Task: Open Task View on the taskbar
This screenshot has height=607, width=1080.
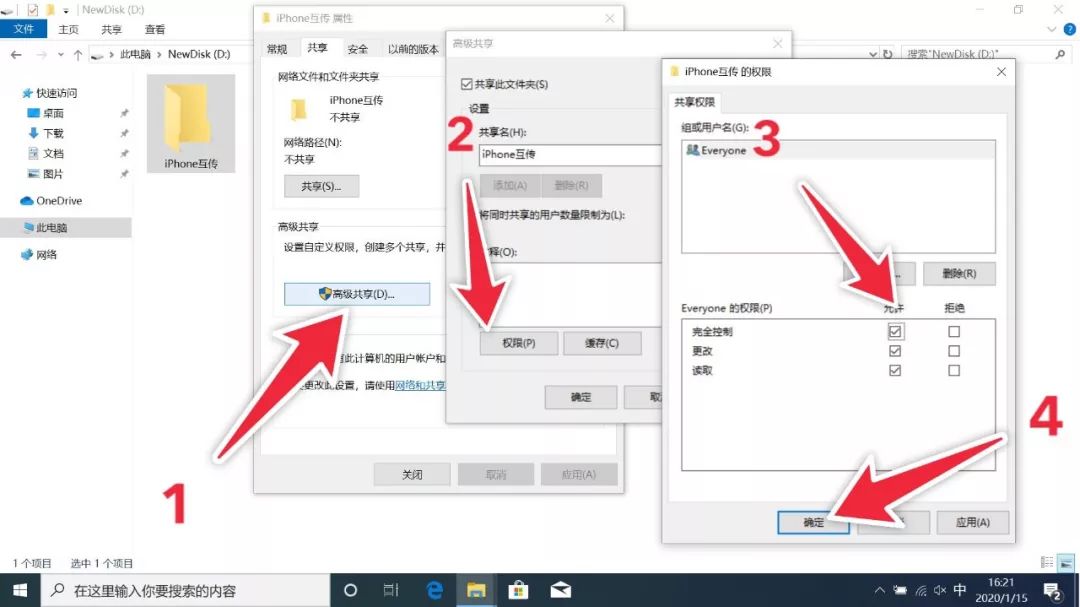Action: click(390, 589)
